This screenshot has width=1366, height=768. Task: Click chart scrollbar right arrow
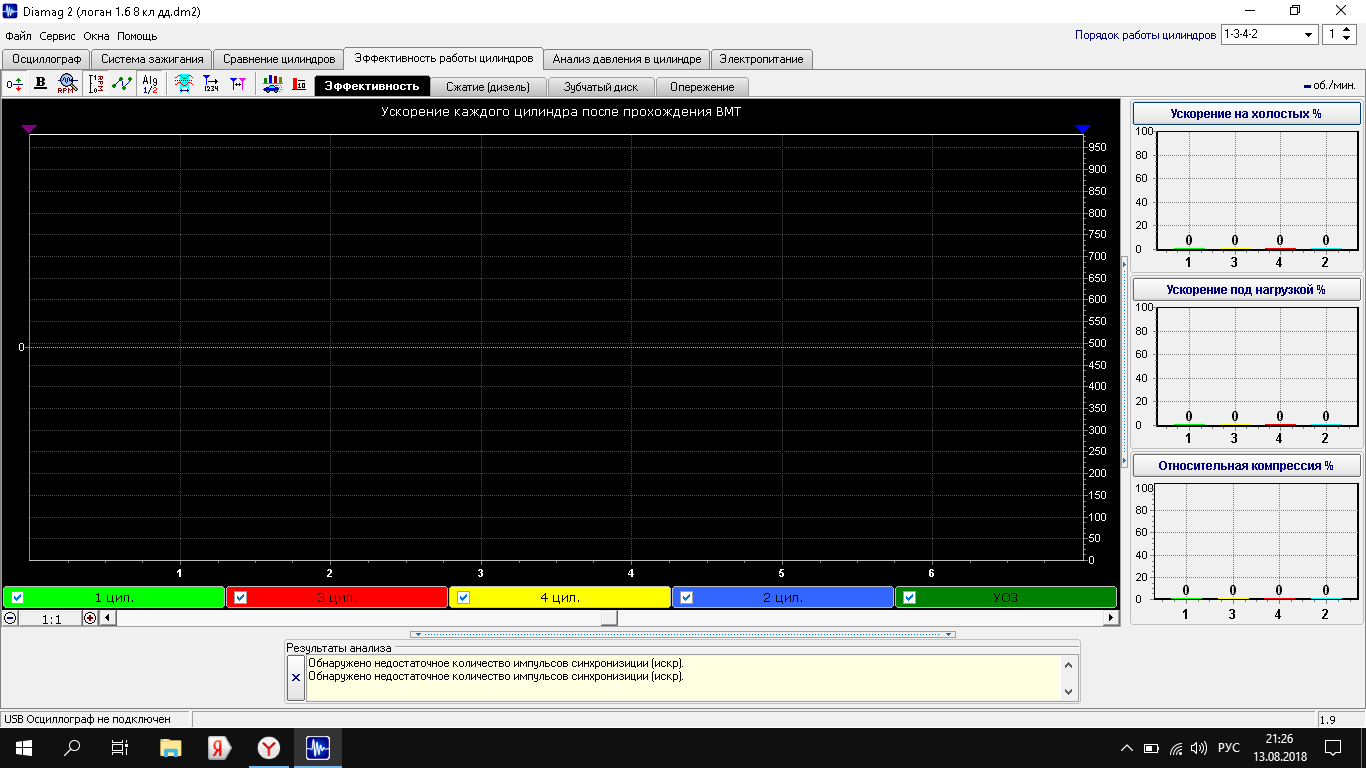(1110, 618)
